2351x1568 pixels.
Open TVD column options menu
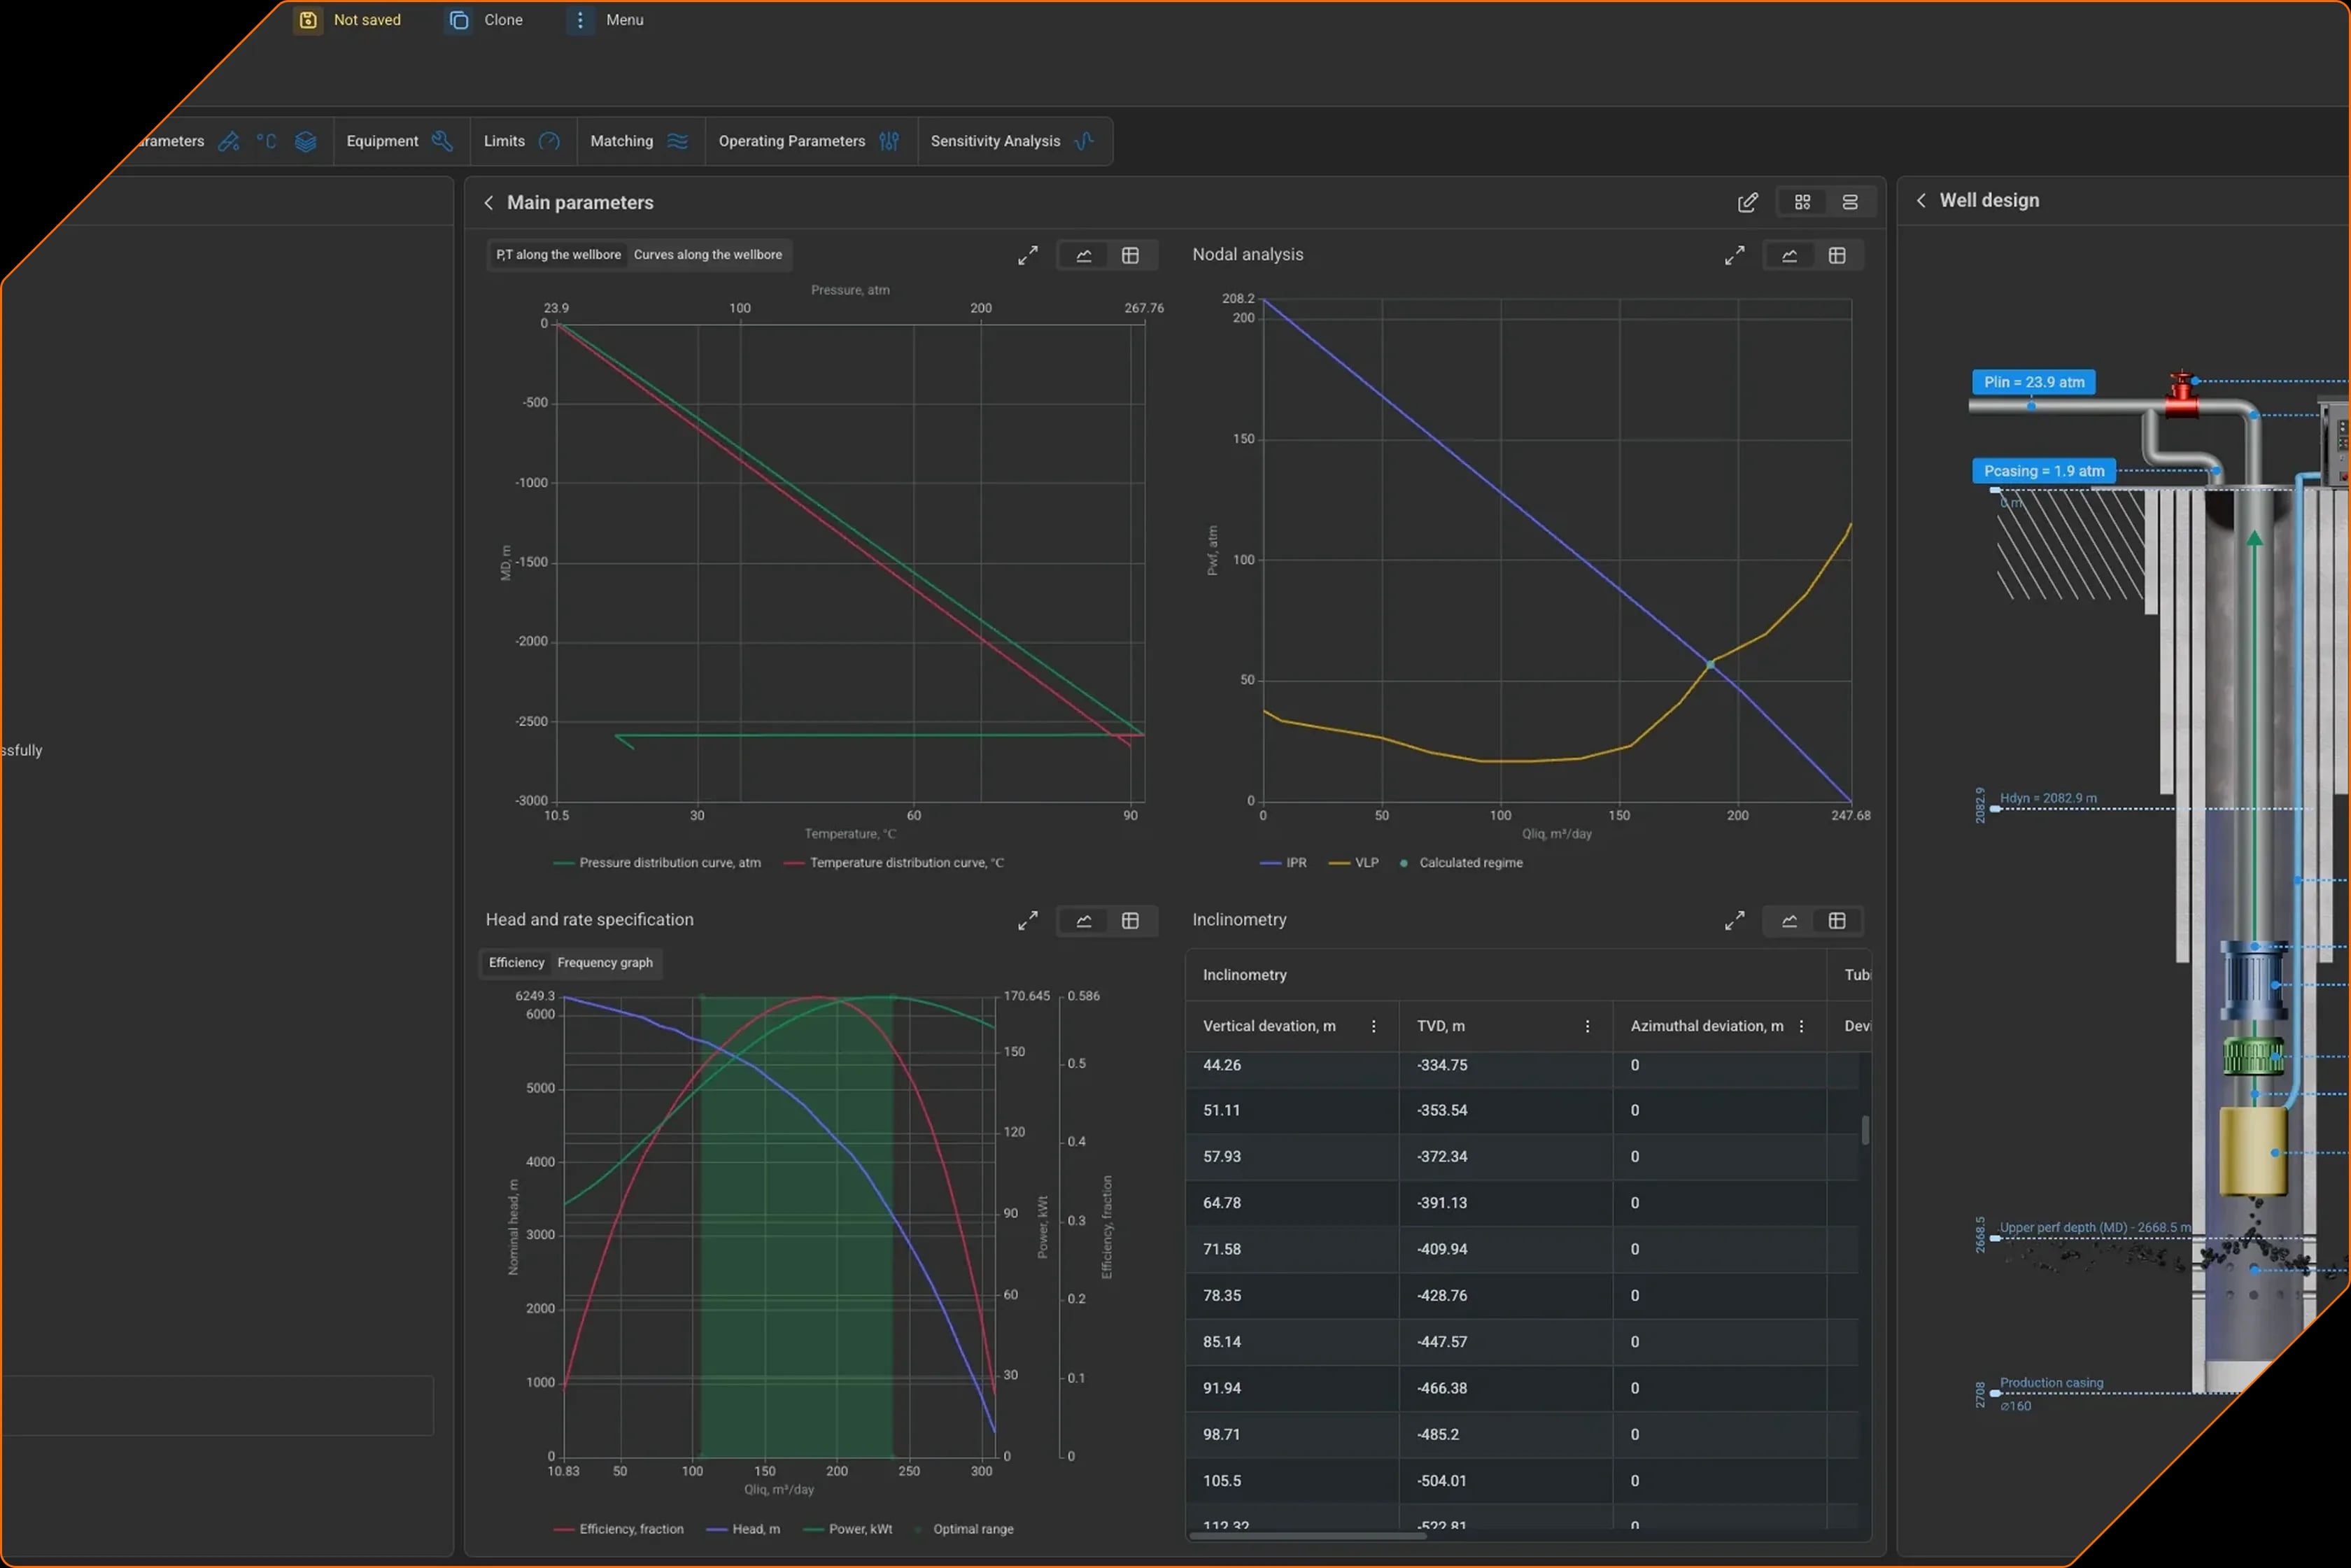point(1587,1026)
